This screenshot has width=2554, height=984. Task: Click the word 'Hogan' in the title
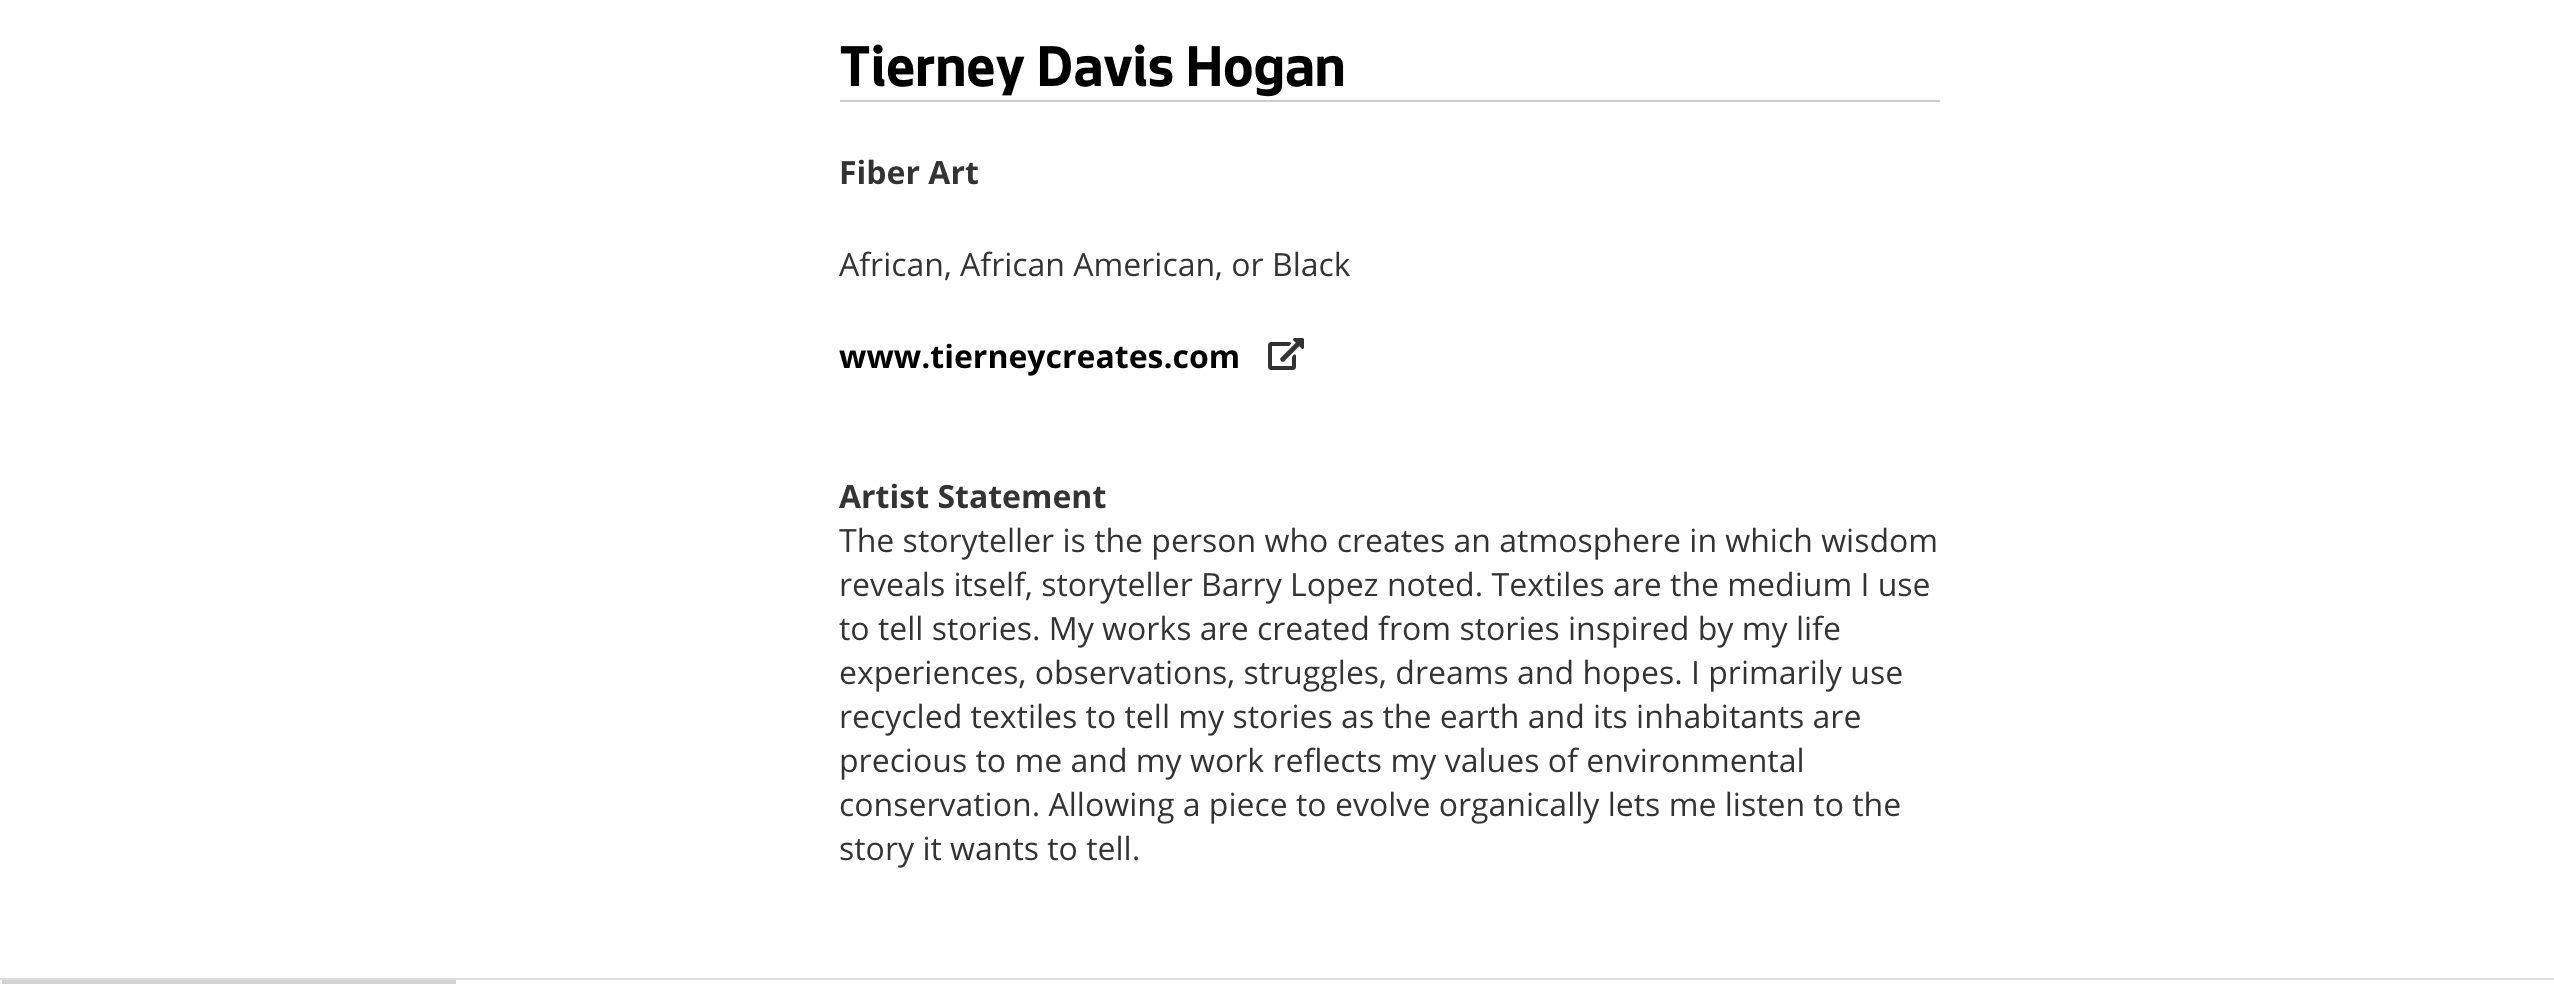(x=1264, y=67)
